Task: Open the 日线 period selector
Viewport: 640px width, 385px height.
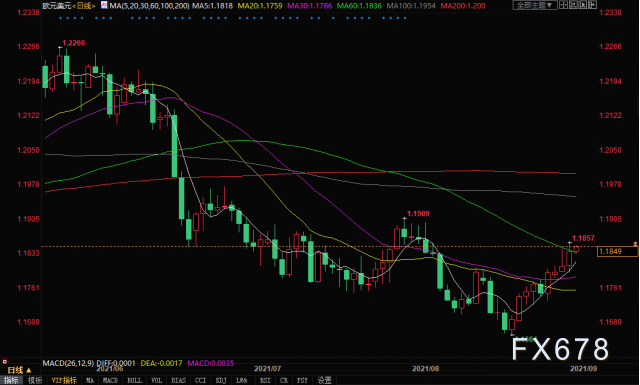Action: click(x=19, y=370)
